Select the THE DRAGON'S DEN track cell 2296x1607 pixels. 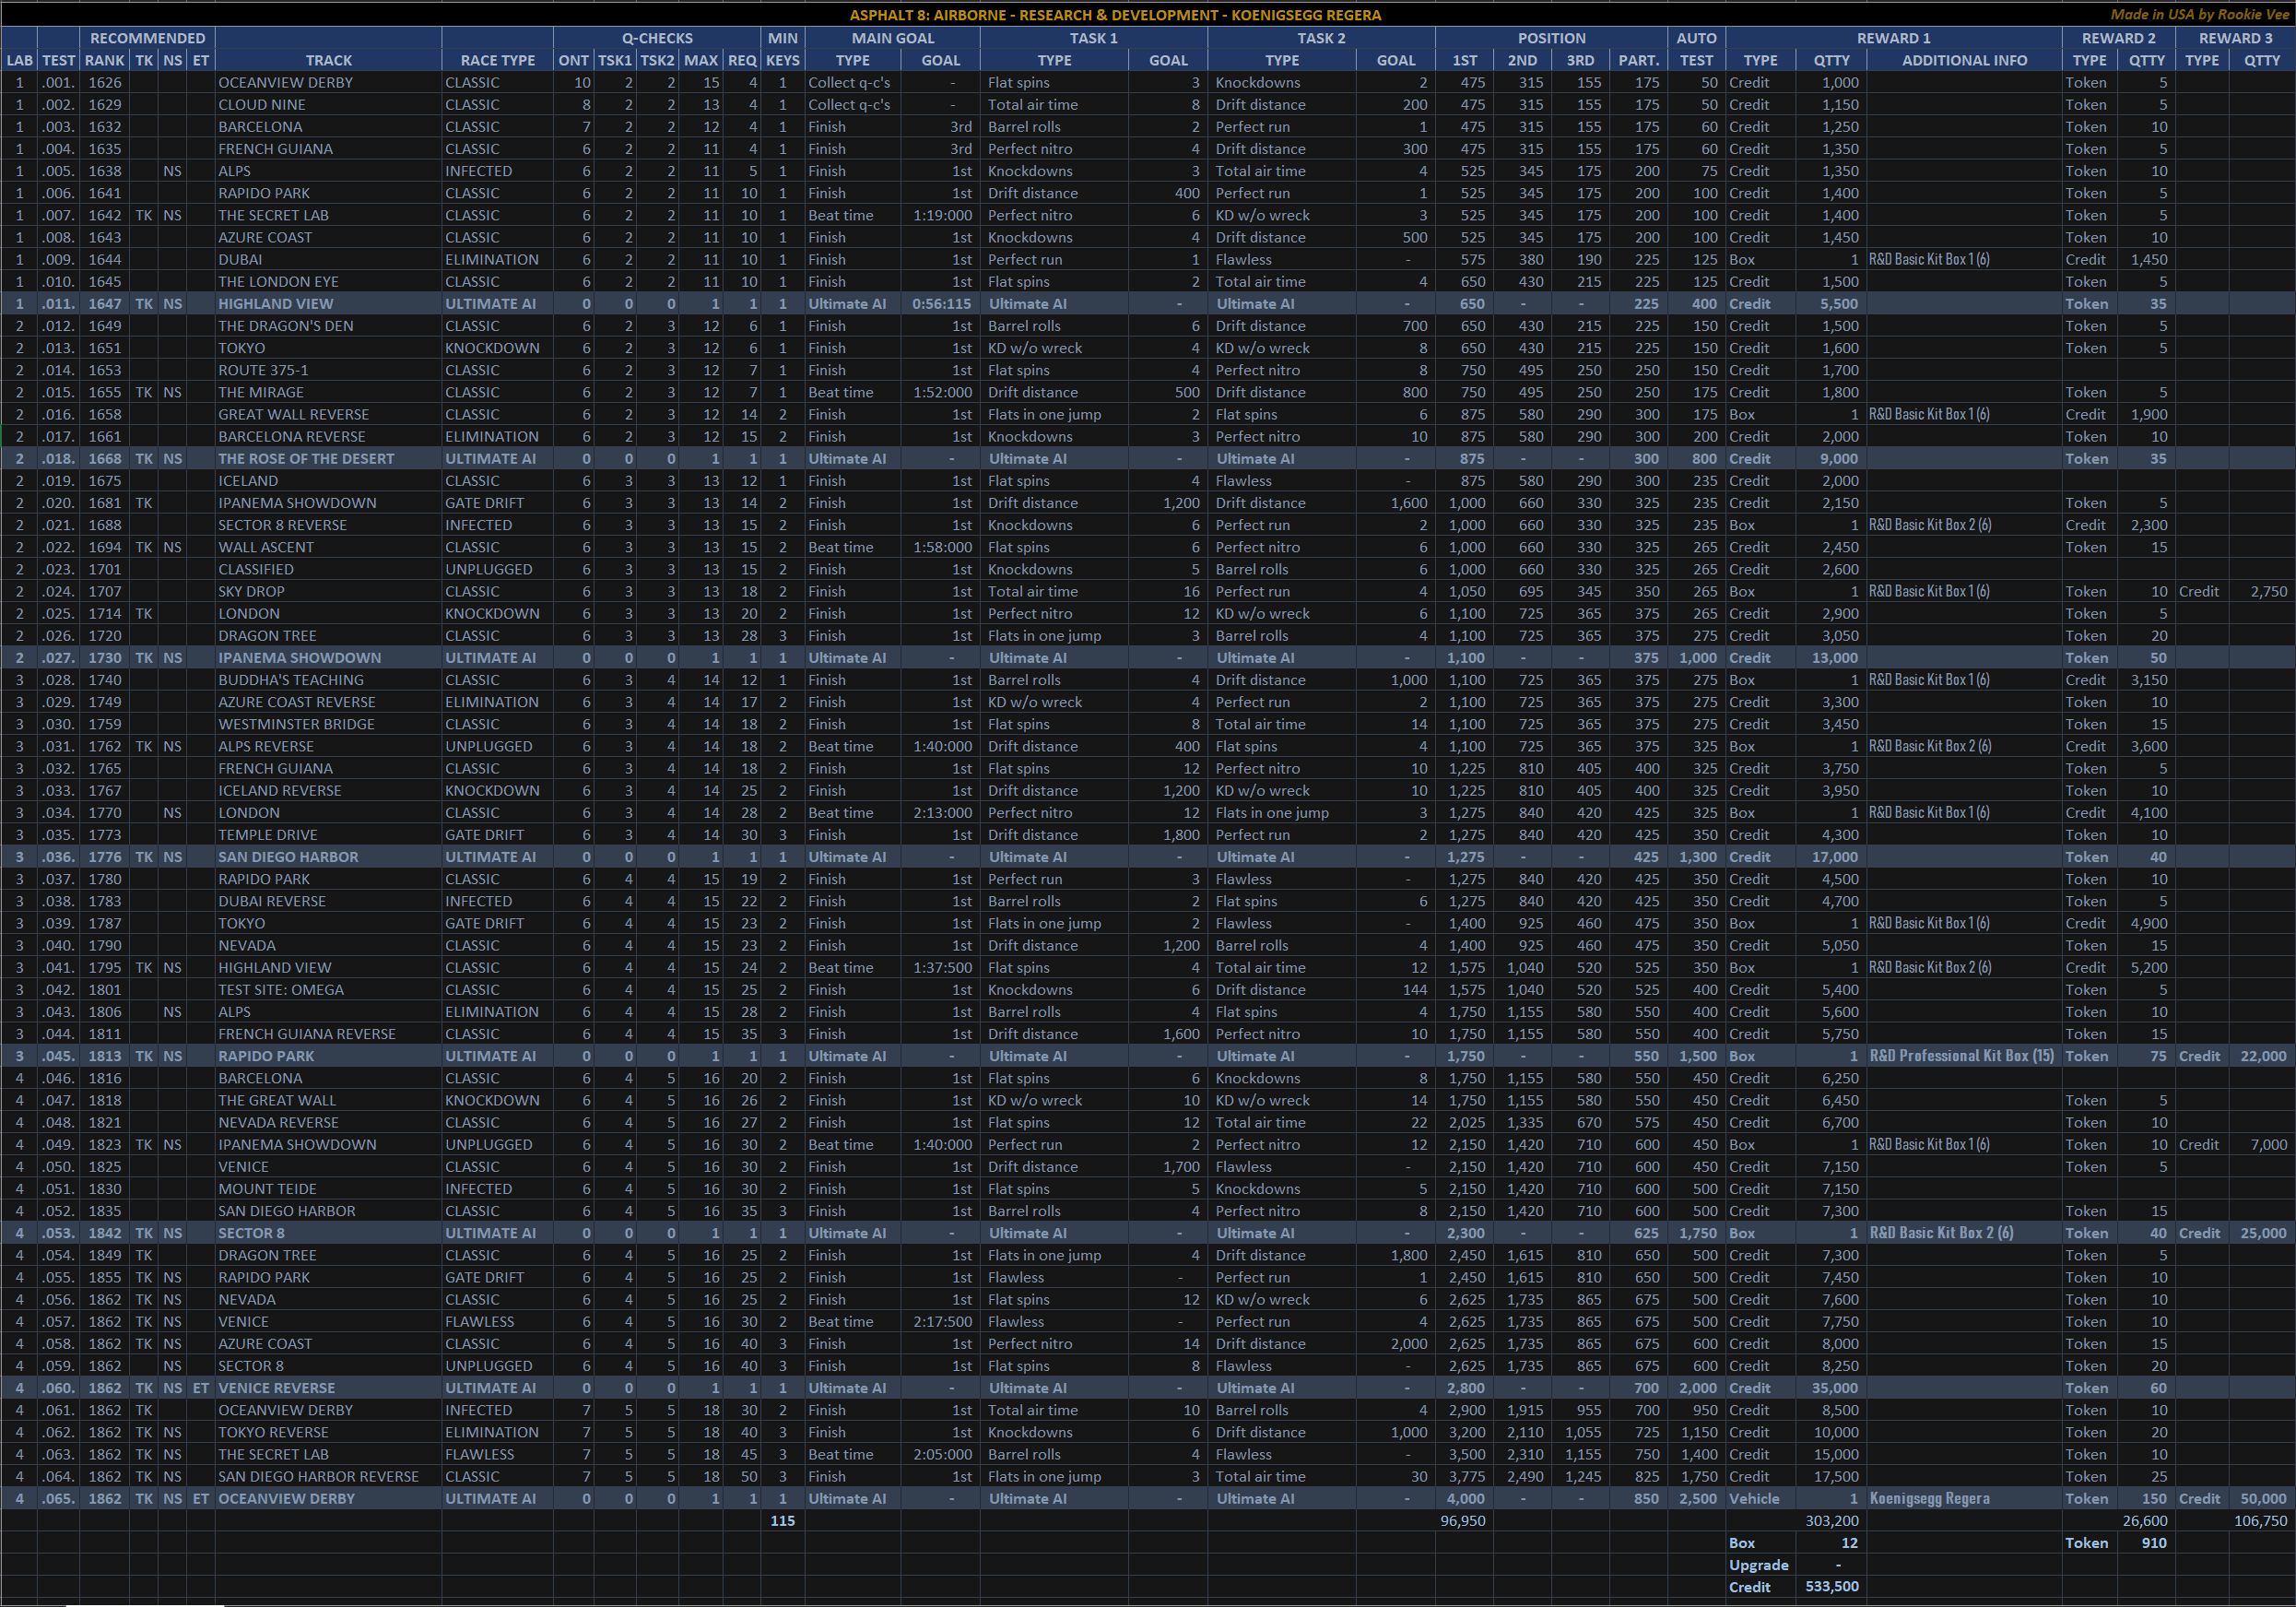point(328,326)
